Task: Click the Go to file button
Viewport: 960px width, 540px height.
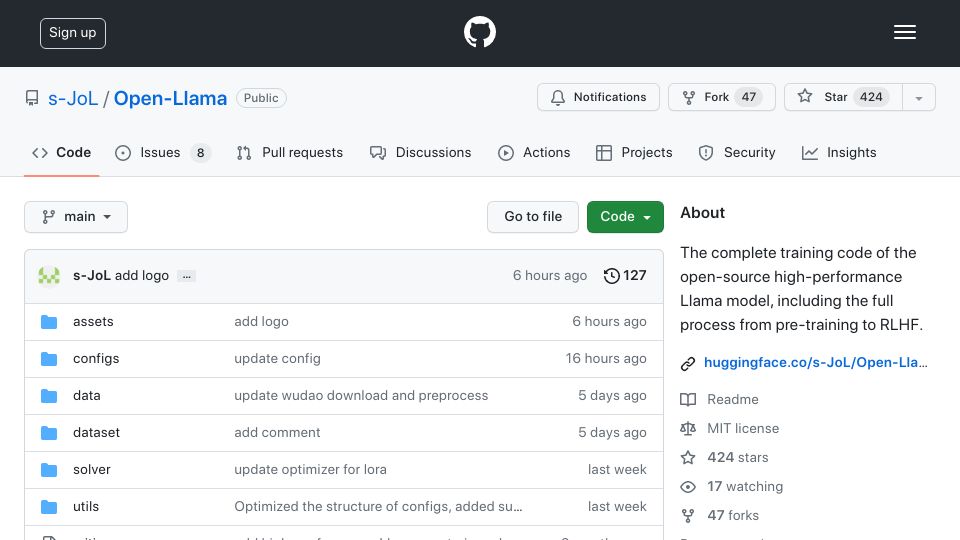Action: [x=533, y=217]
